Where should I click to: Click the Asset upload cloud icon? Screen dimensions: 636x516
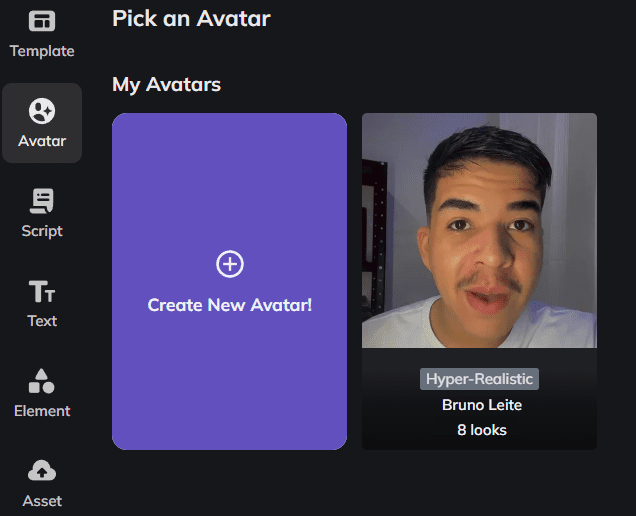[42, 471]
